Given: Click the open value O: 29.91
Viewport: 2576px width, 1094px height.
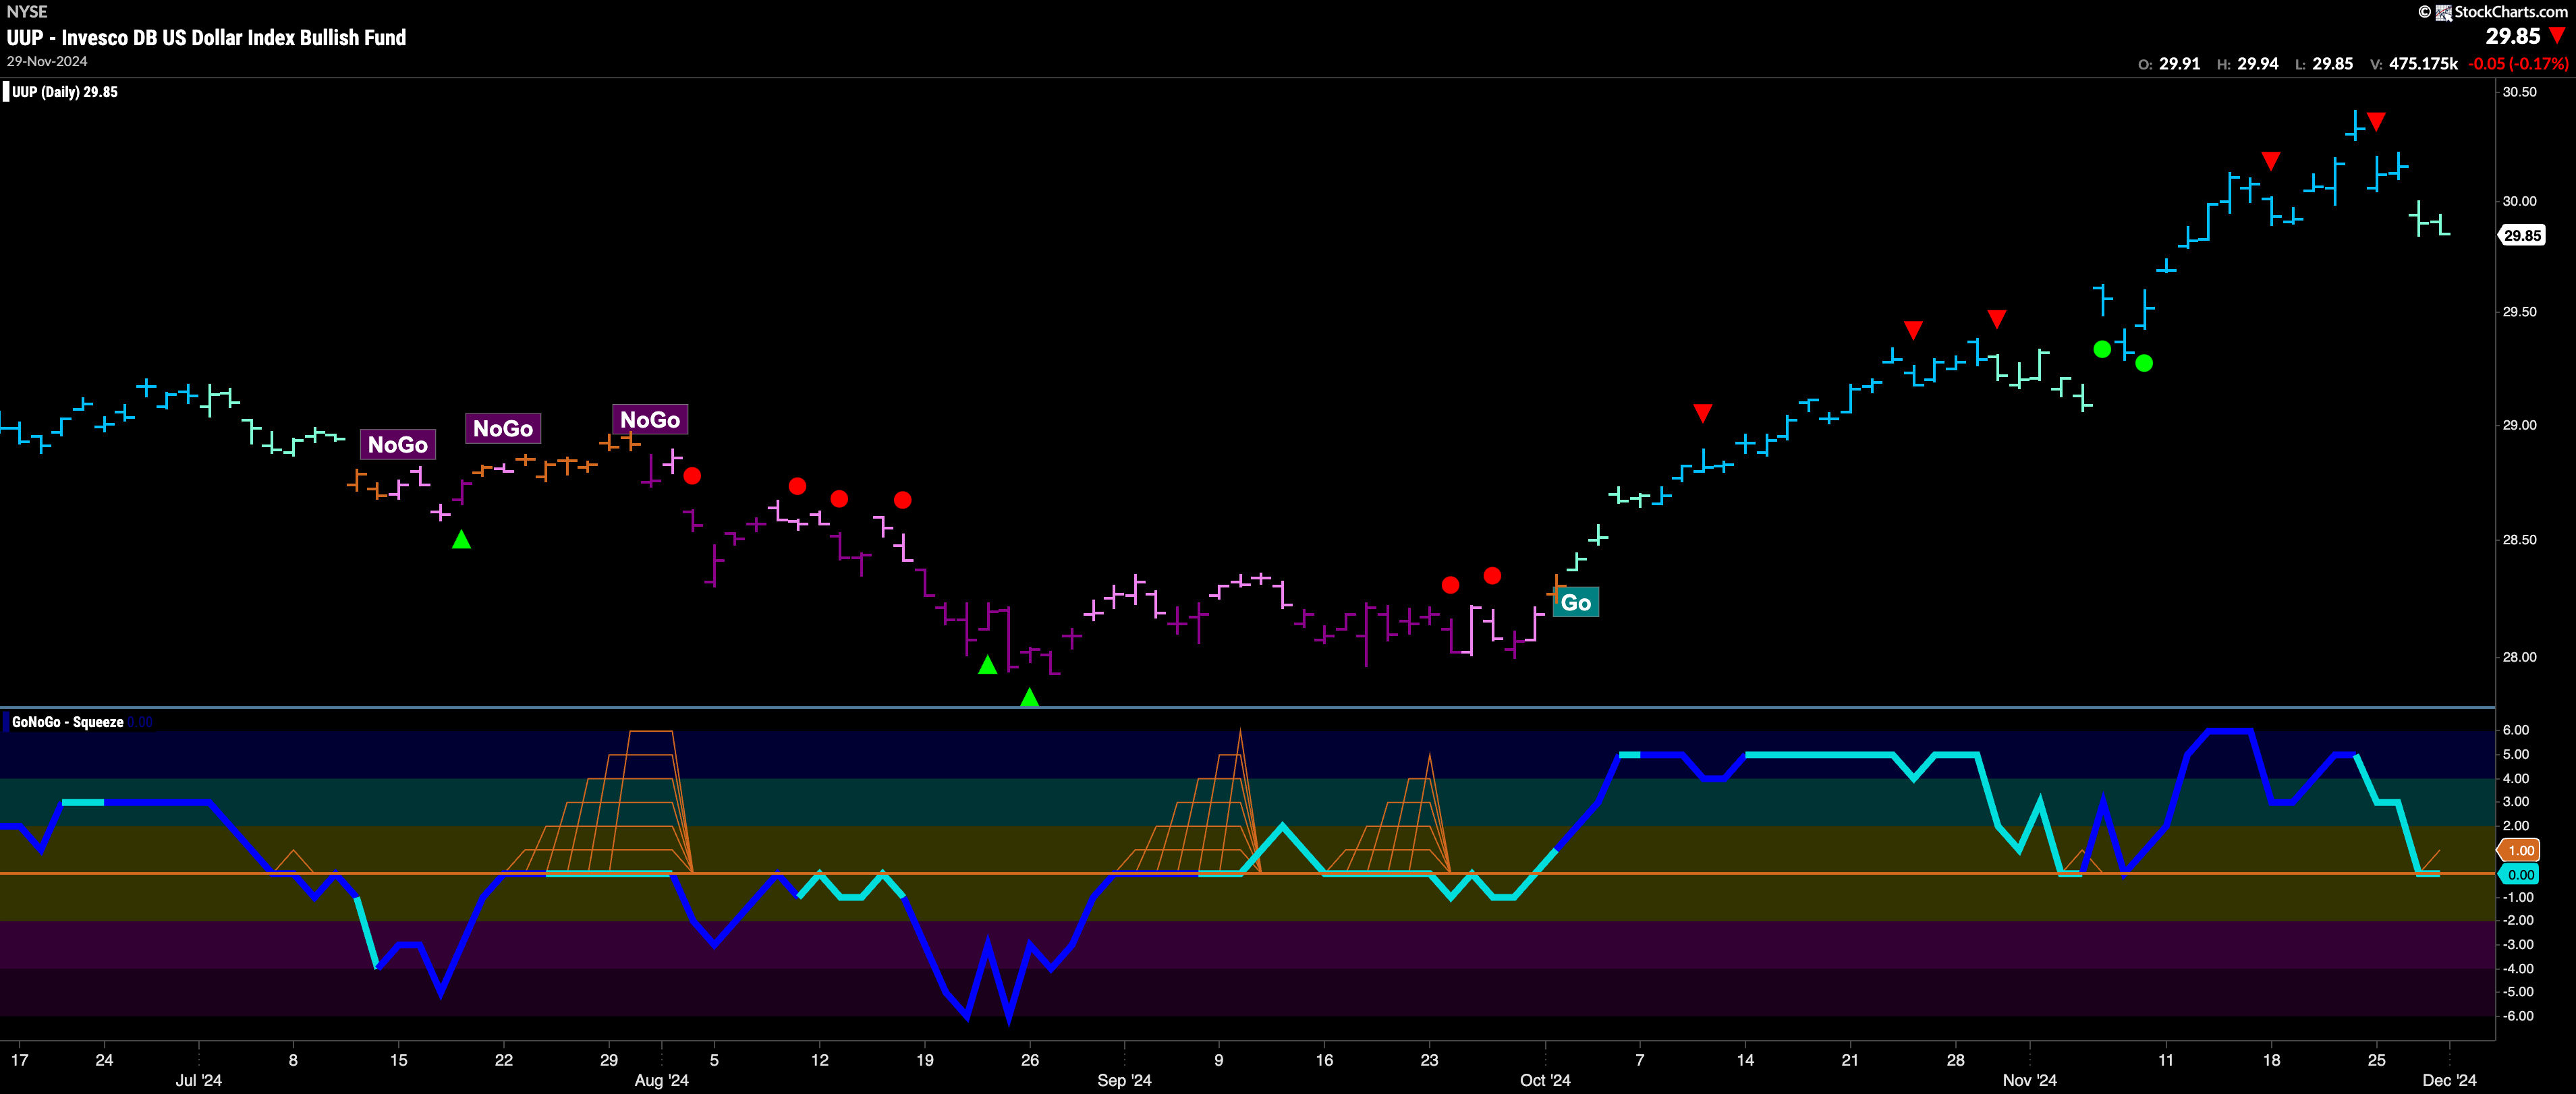Looking at the screenshot, I should click(2169, 64).
